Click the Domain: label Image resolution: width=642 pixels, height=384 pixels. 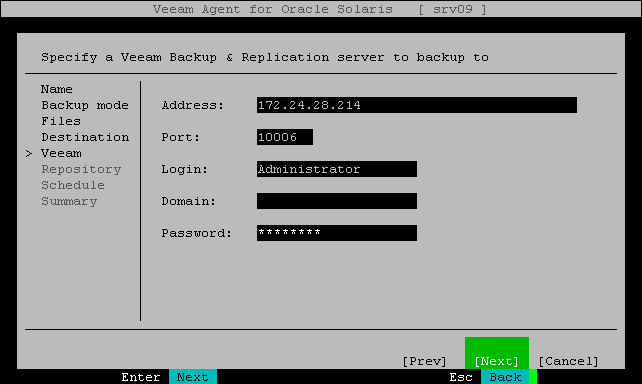188,201
